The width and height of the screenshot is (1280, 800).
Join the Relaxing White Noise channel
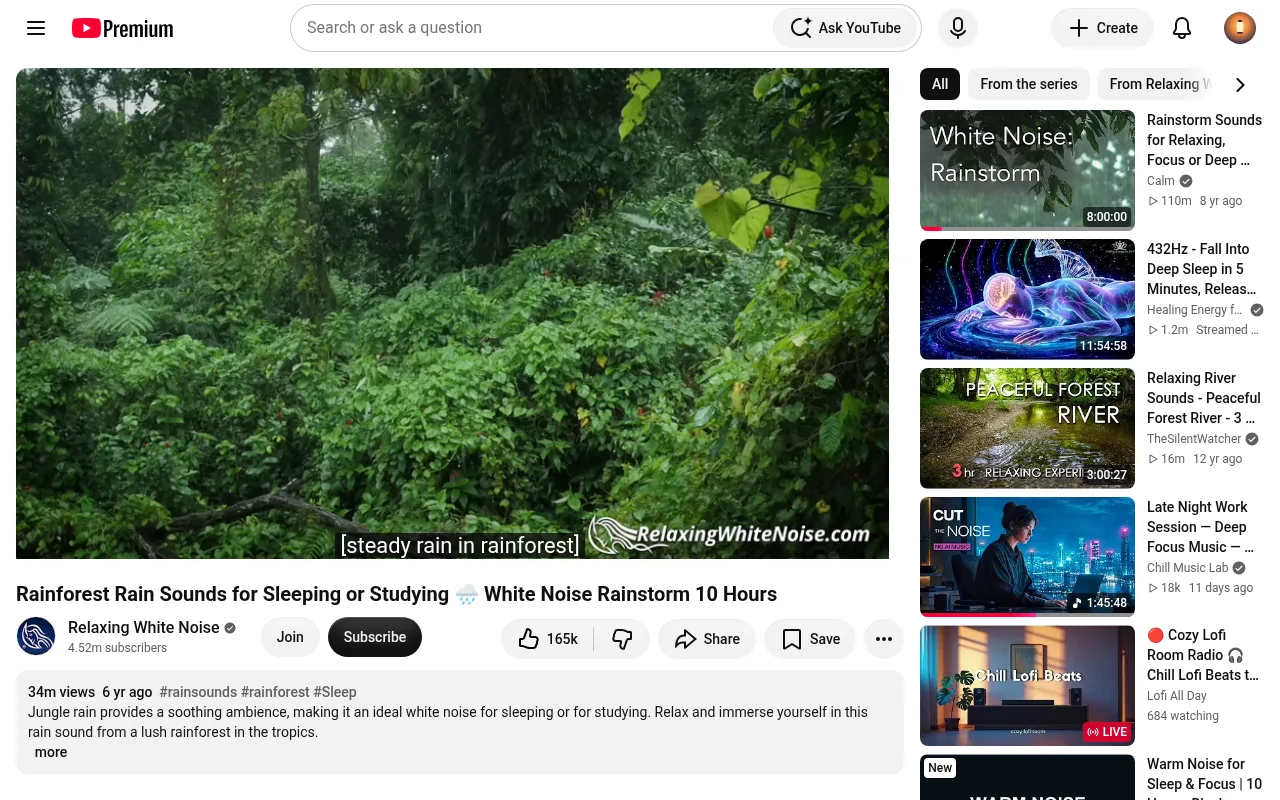(x=290, y=637)
